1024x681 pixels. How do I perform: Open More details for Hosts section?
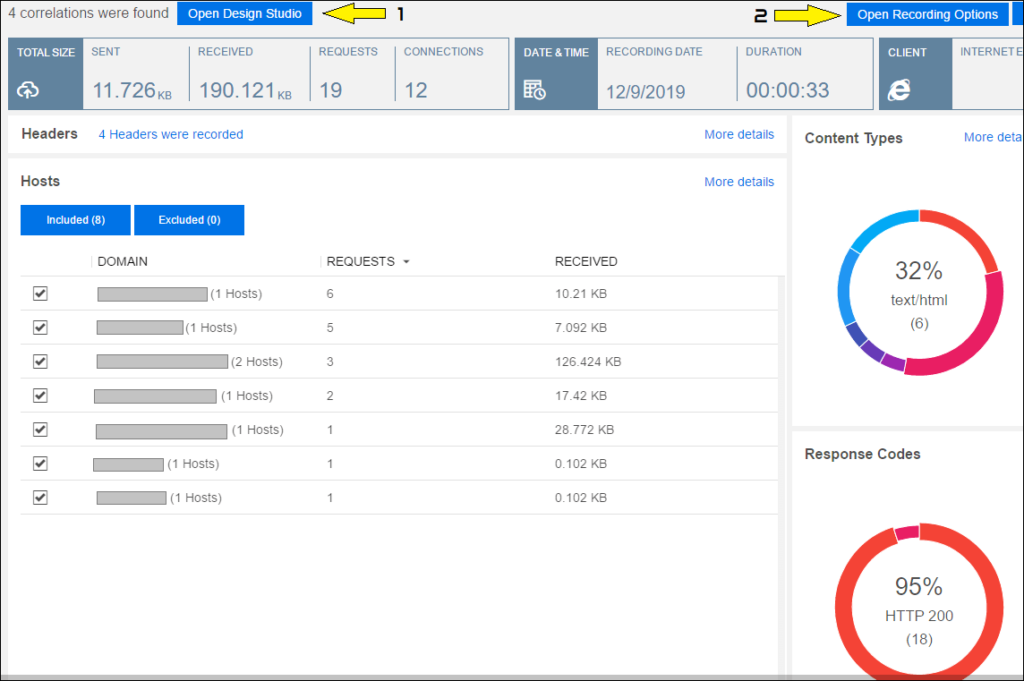(x=738, y=182)
